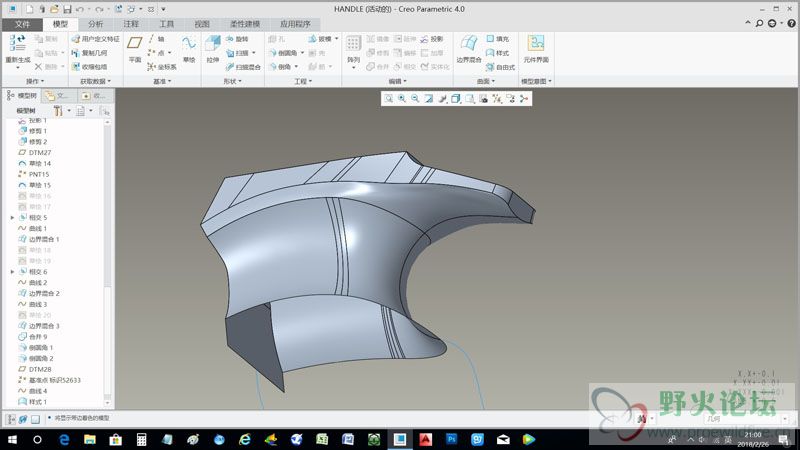800x450 pixels.
Task: Toggle annotation display in graphics toolbar
Action: coord(510,98)
